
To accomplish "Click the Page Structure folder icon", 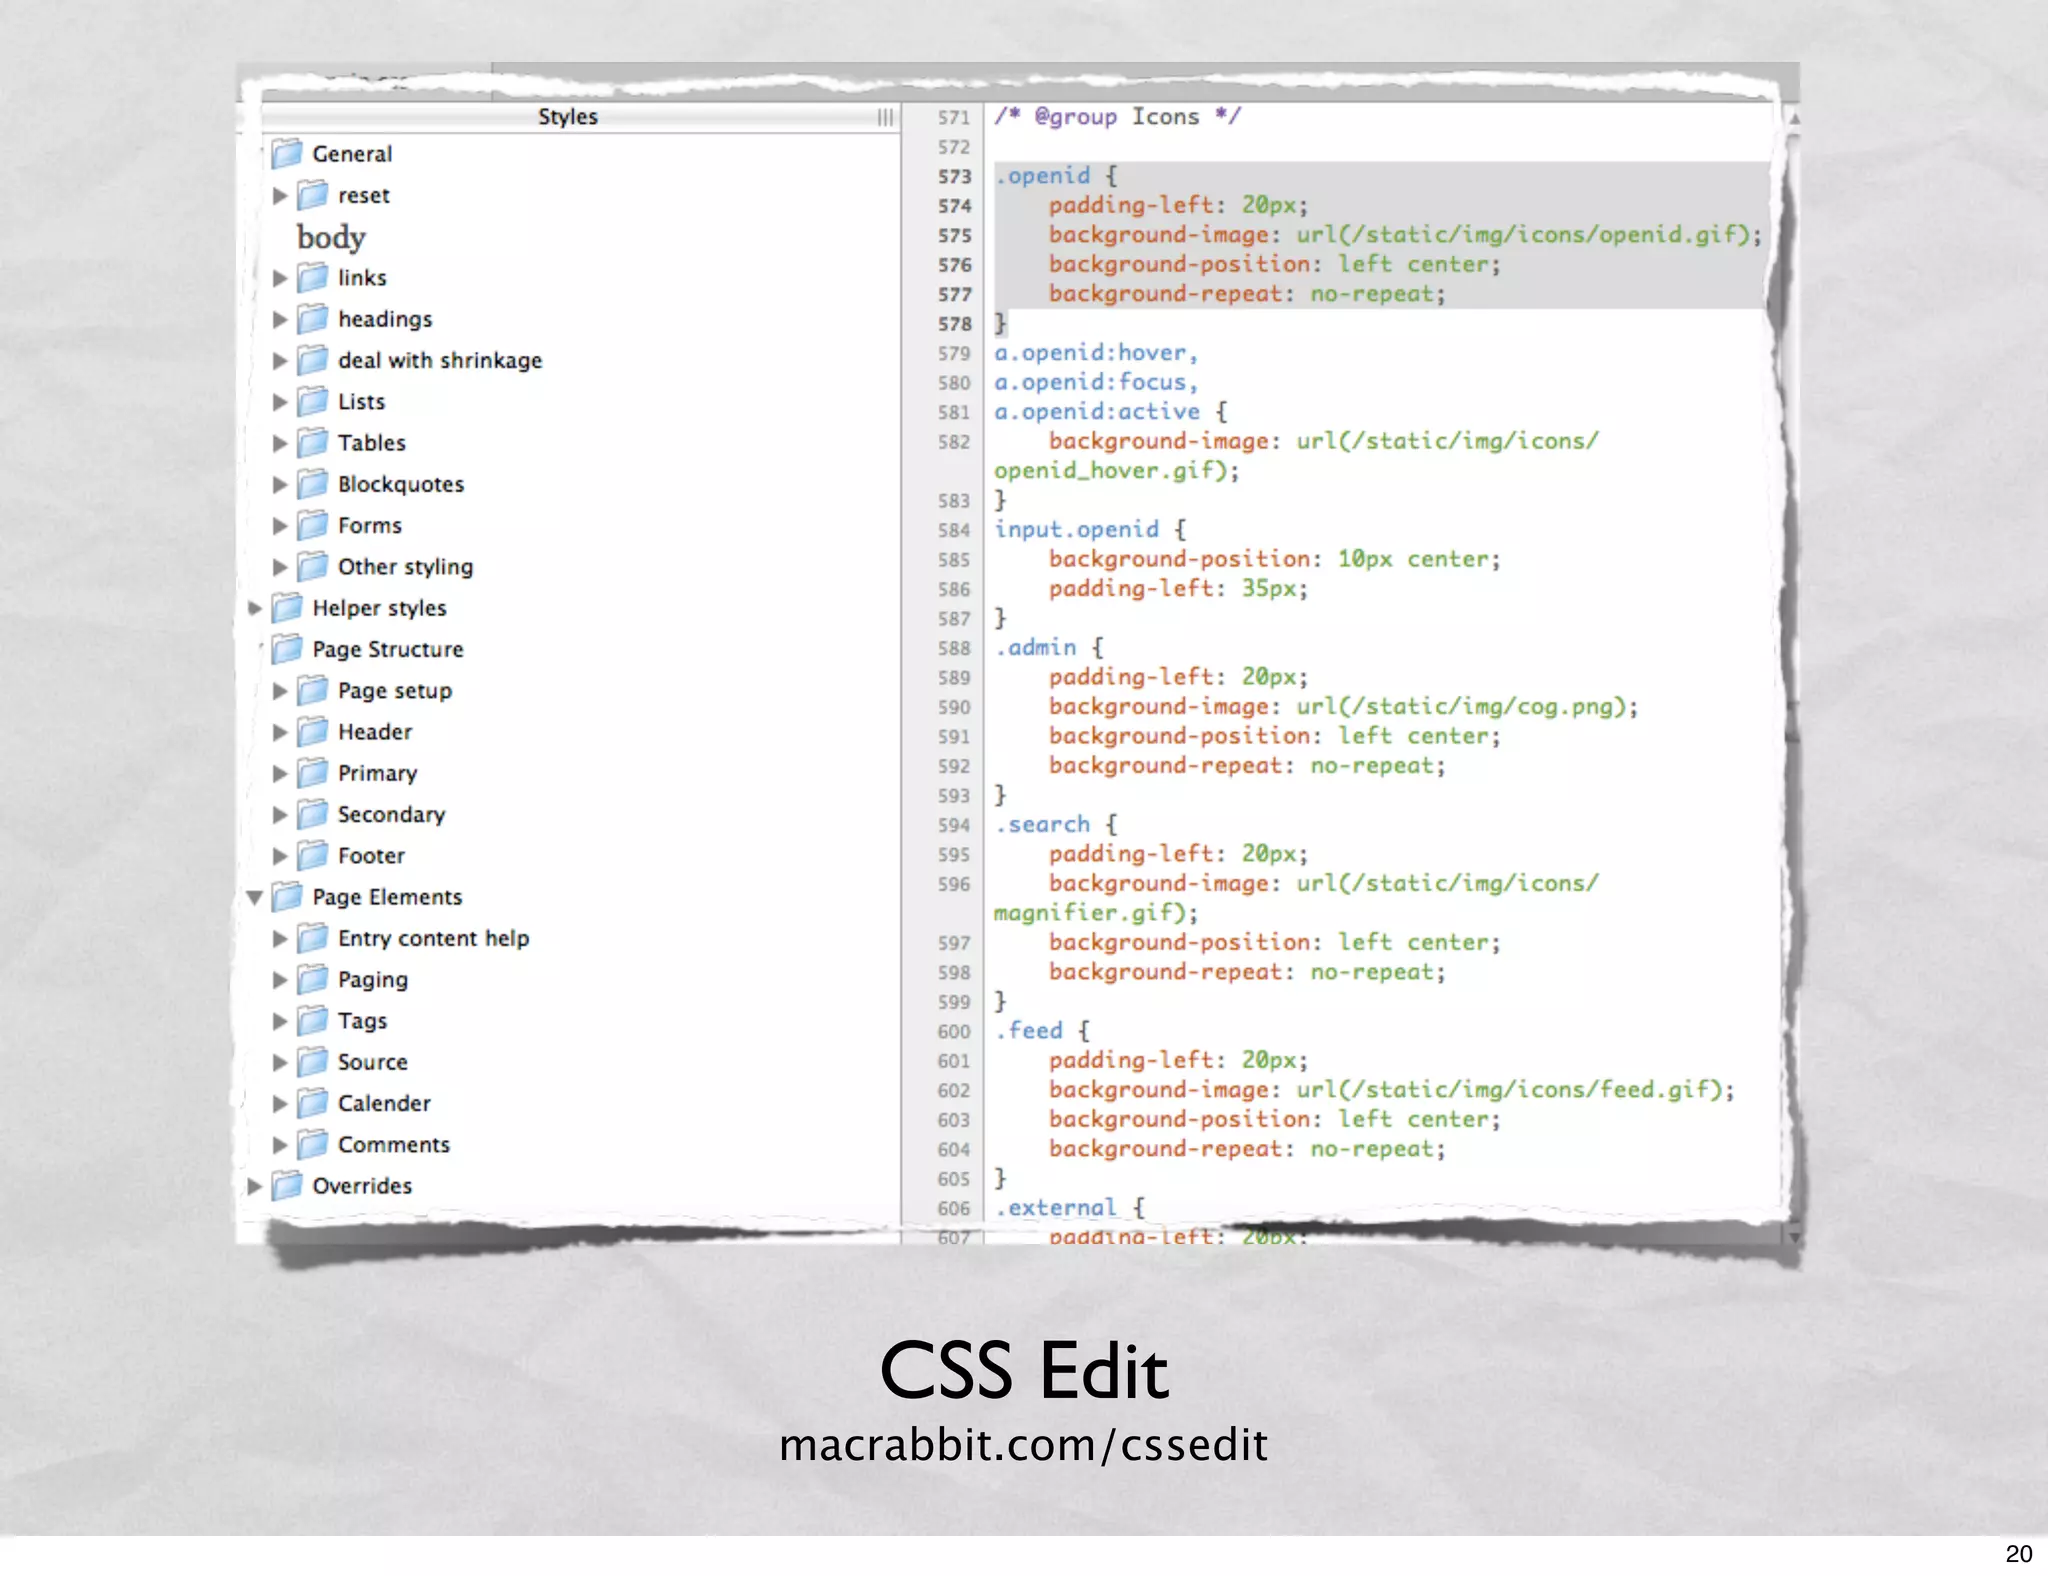I will point(288,649).
